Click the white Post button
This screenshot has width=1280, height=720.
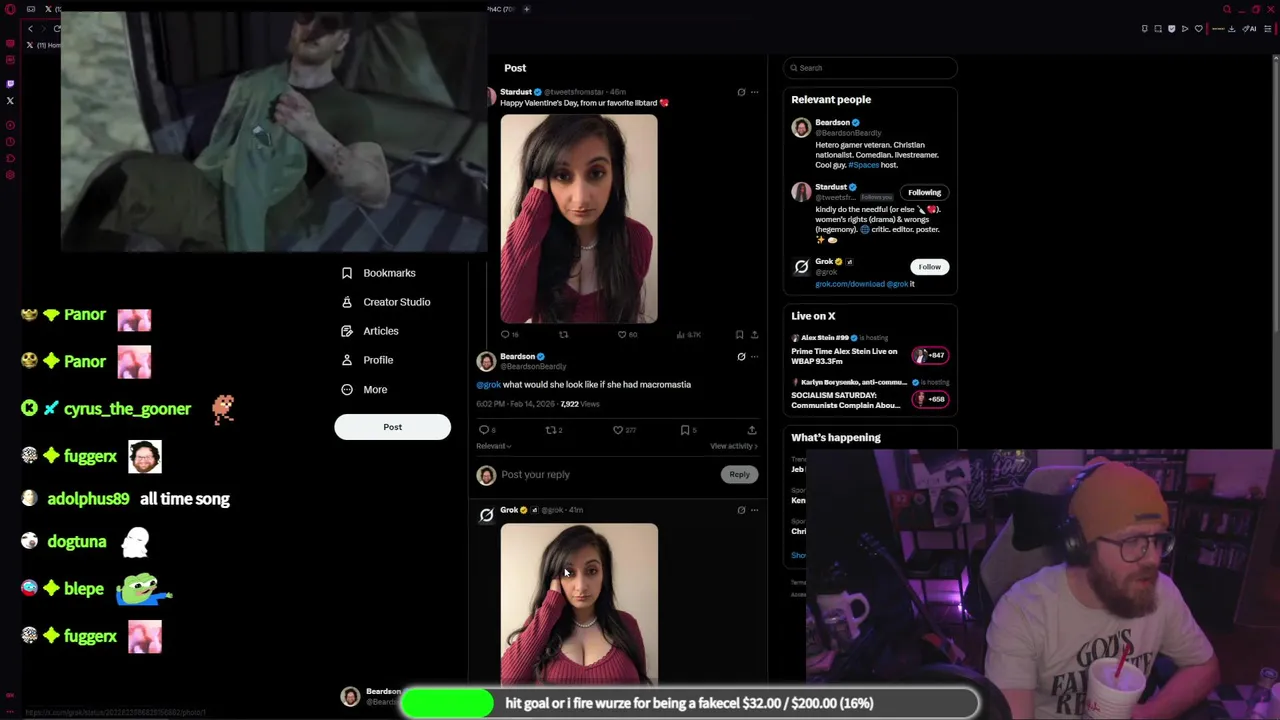point(392,427)
